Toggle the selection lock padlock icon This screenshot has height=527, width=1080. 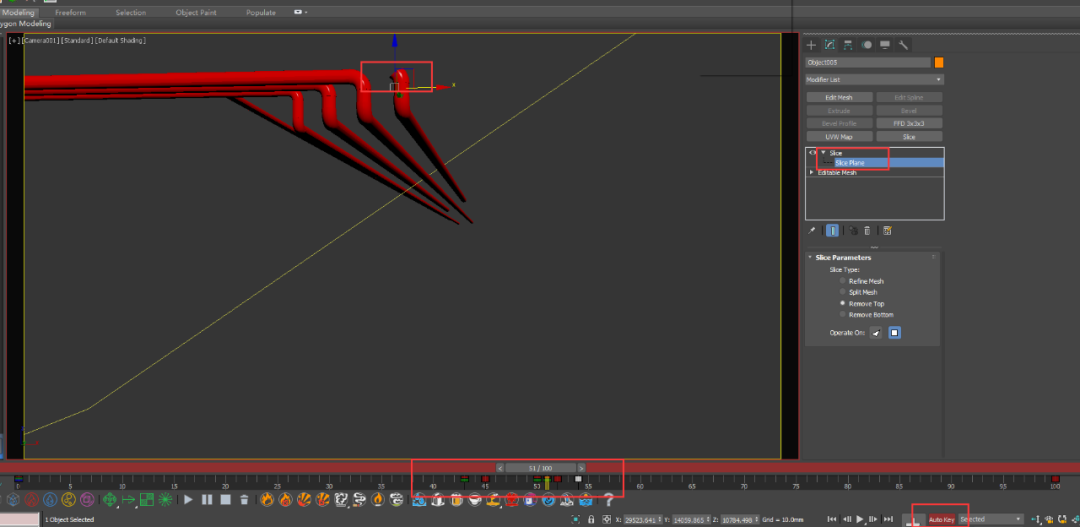591,519
